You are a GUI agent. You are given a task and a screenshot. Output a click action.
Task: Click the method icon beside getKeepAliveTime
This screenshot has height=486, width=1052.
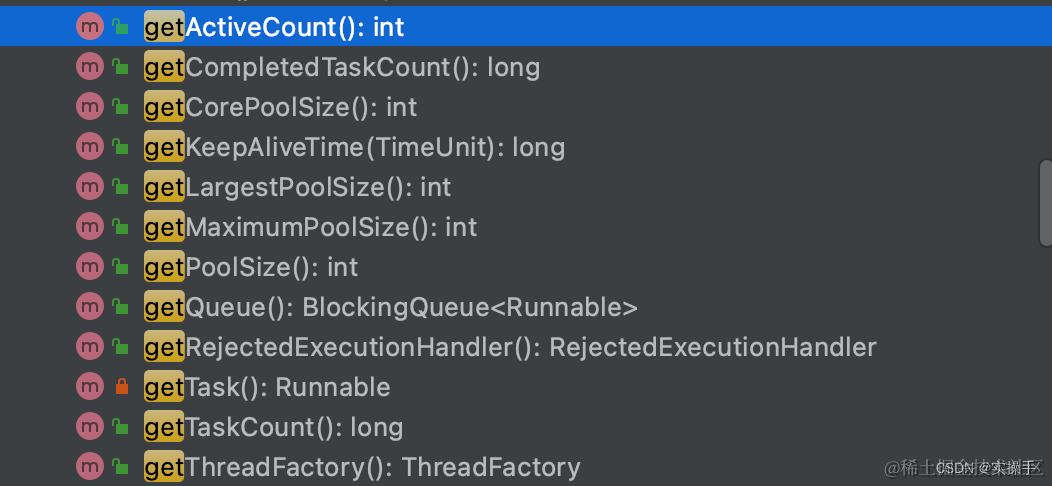click(90, 147)
